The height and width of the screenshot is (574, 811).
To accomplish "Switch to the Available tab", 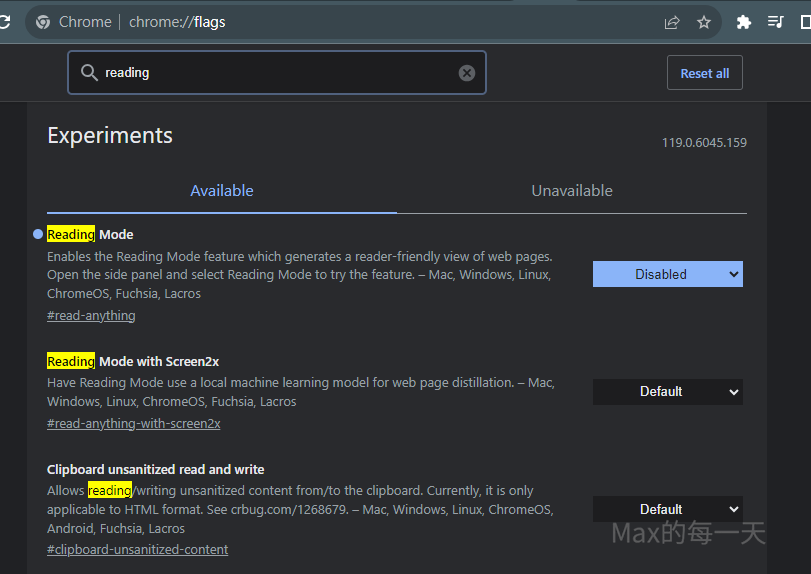I will coord(222,191).
